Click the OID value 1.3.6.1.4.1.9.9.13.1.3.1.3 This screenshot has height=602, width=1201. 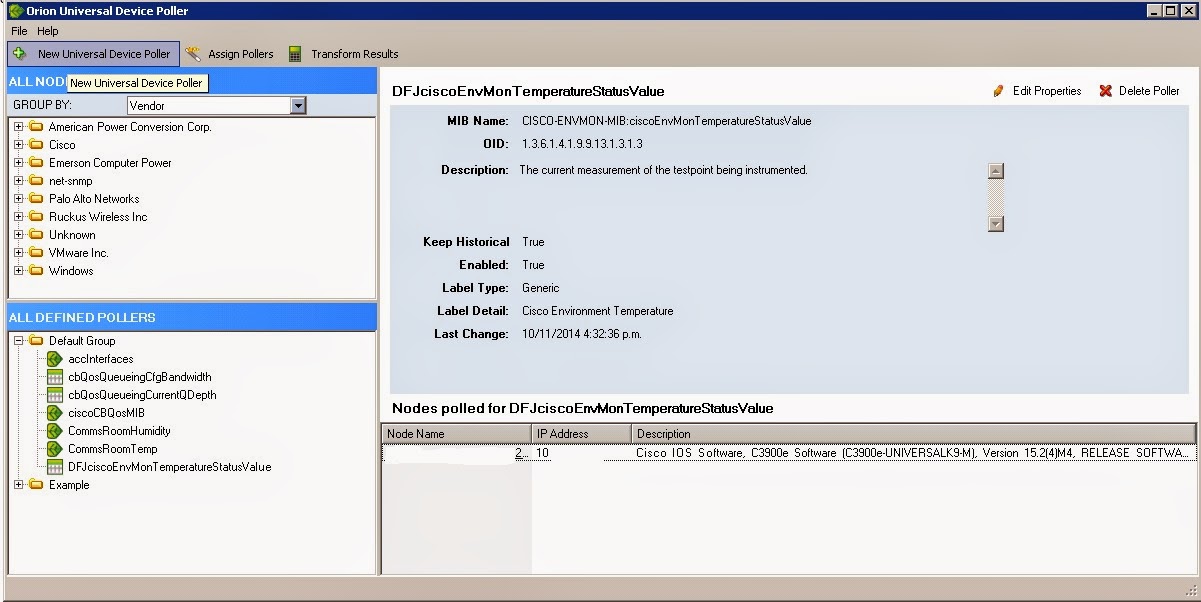point(582,144)
